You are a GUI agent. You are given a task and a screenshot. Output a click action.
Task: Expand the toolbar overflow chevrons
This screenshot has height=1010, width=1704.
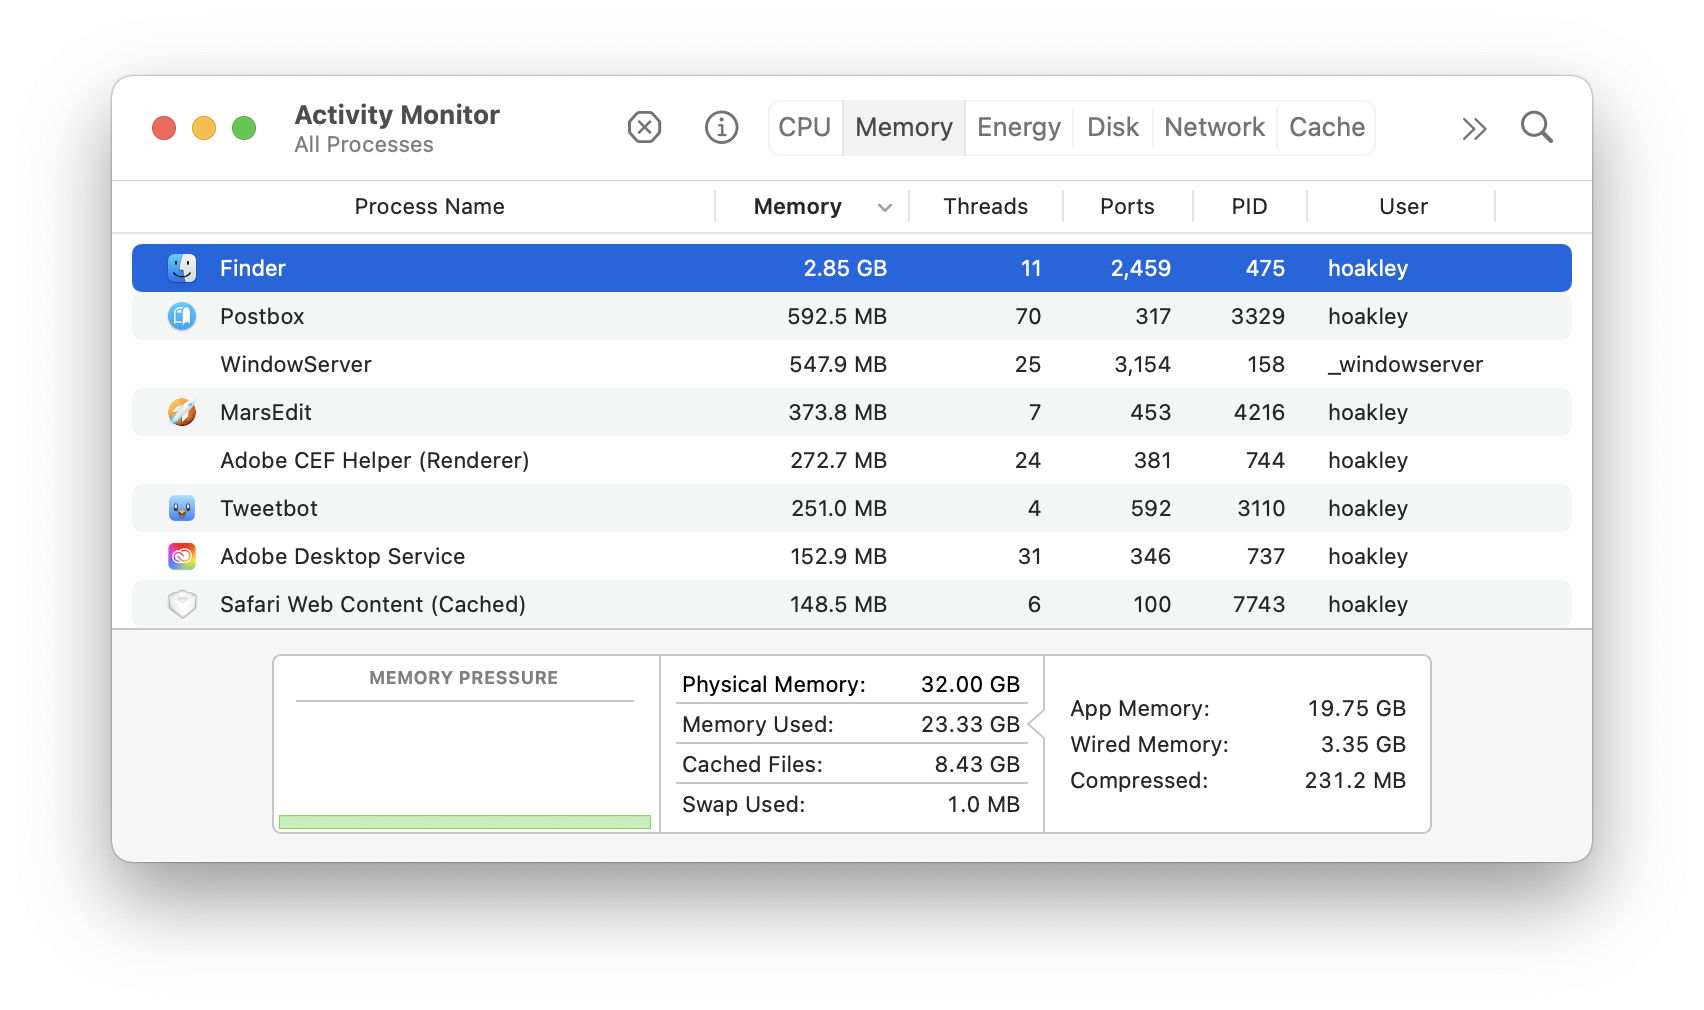pyautogui.click(x=1474, y=129)
